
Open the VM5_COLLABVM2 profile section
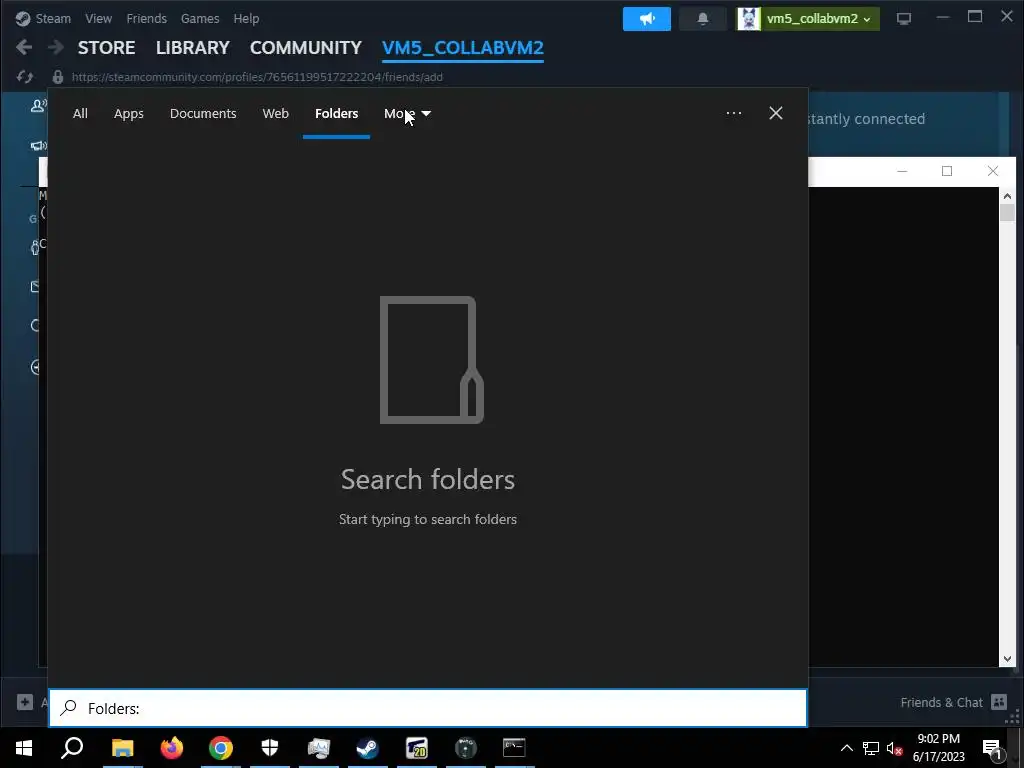[x=463, y=48]
